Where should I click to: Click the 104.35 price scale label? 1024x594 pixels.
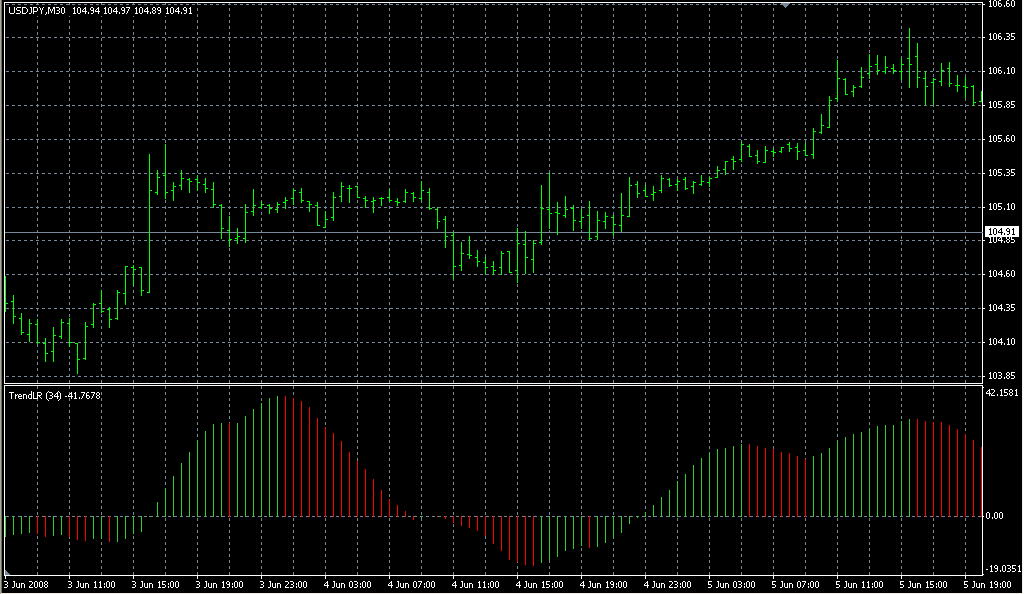pos(1001,308)
